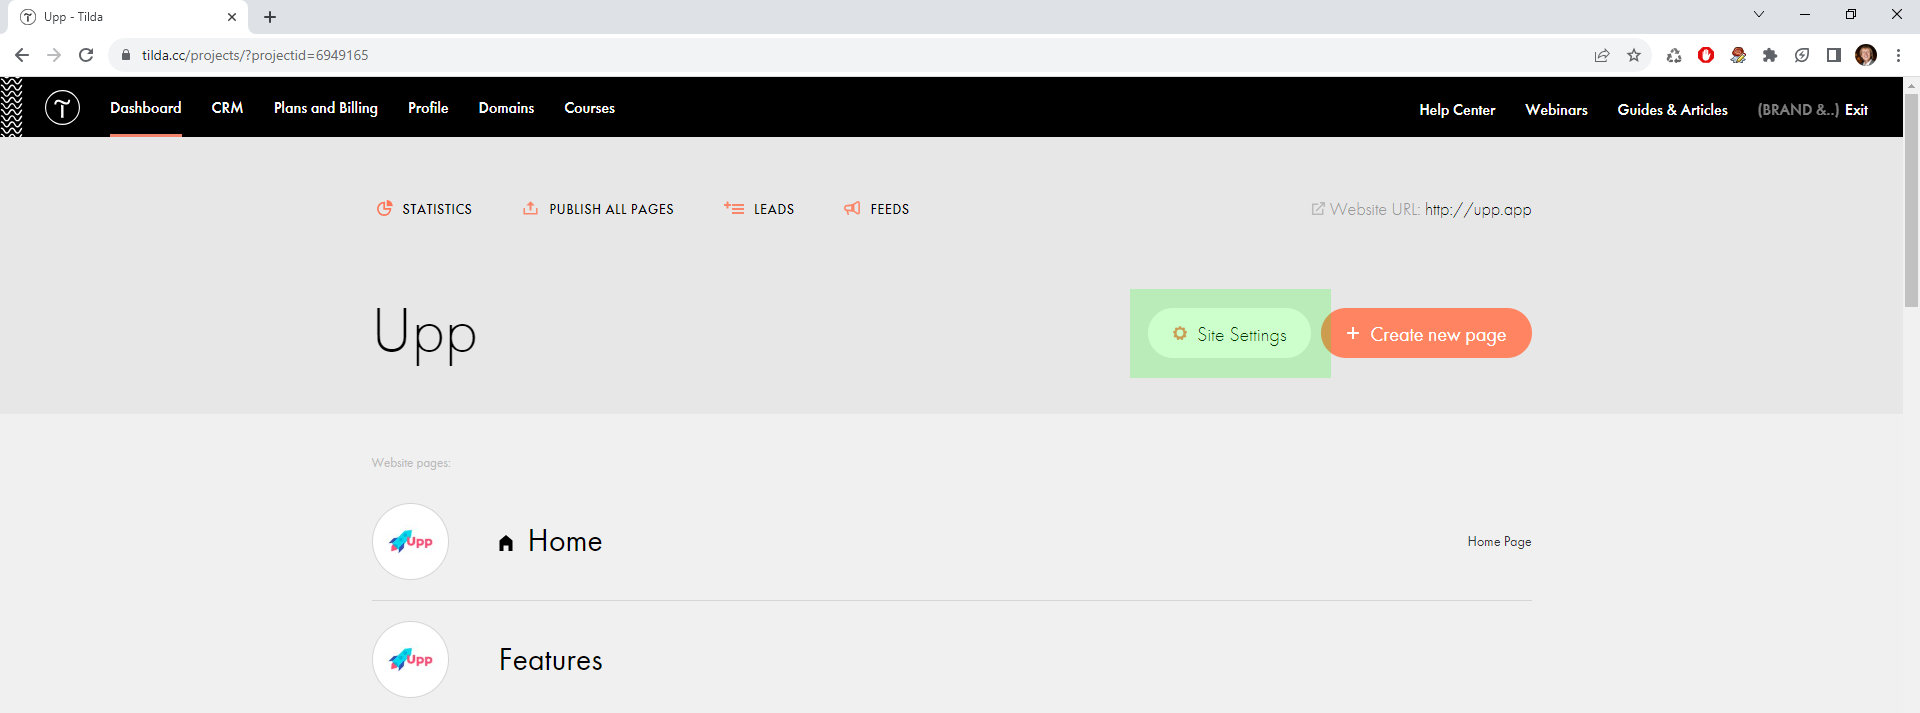Click the Publish All Pages upload icon
This screenshot has width=1920, height=713.
[530, 208]
